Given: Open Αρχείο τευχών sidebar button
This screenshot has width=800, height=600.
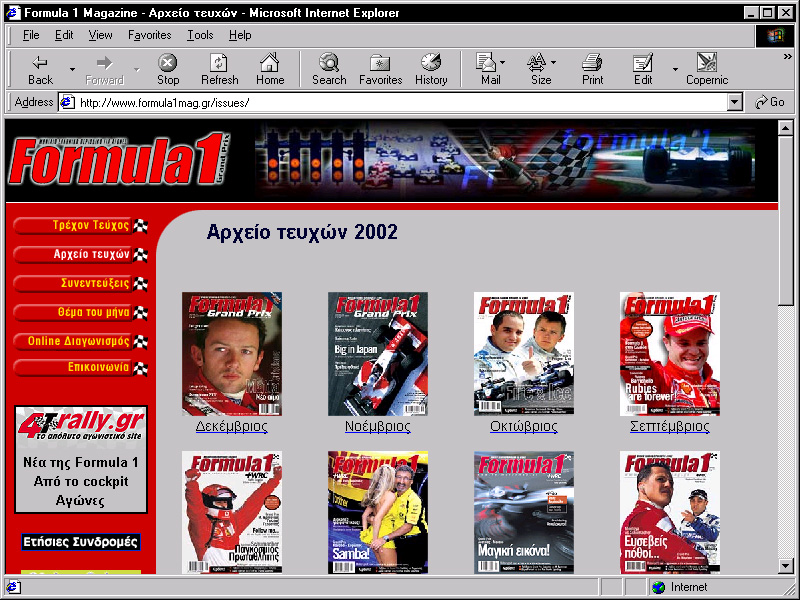Looking at the screenshot, I should click(x=81, y=255).
